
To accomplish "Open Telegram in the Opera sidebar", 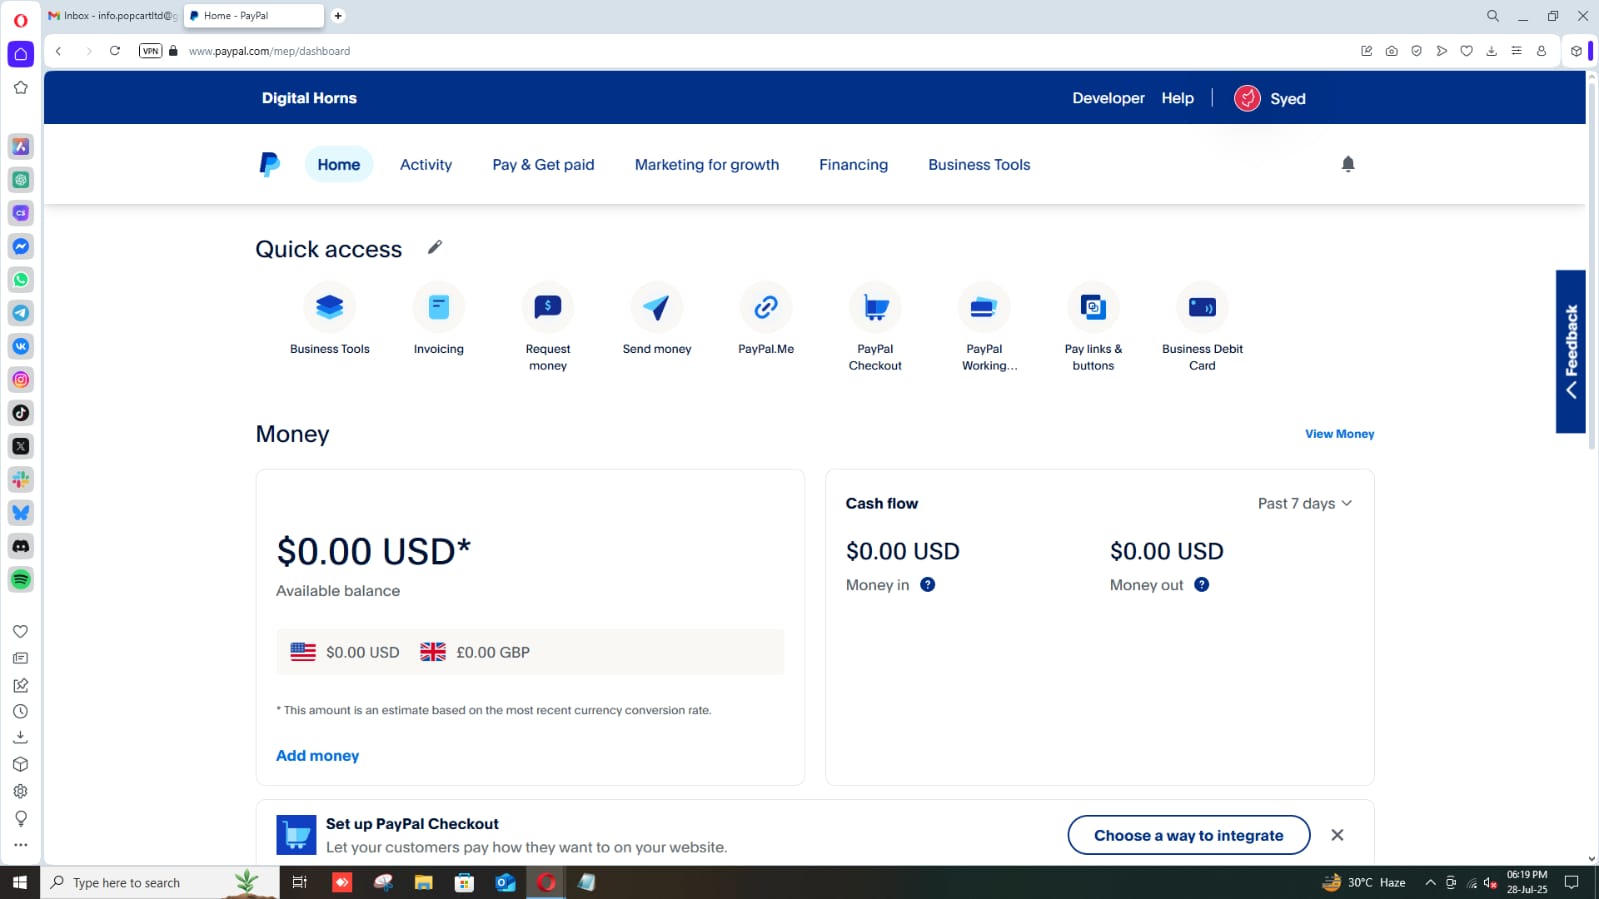I will pyautogui.click(x=21, y=313).
